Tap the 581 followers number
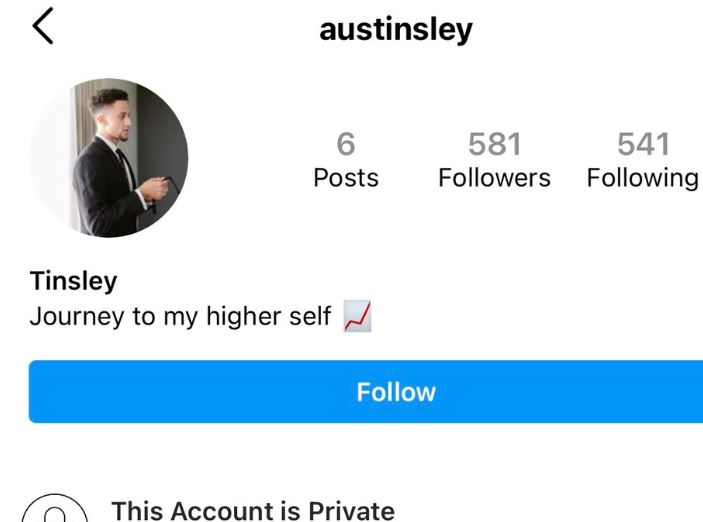The image size is (703, 522). (x=495, y=144)
